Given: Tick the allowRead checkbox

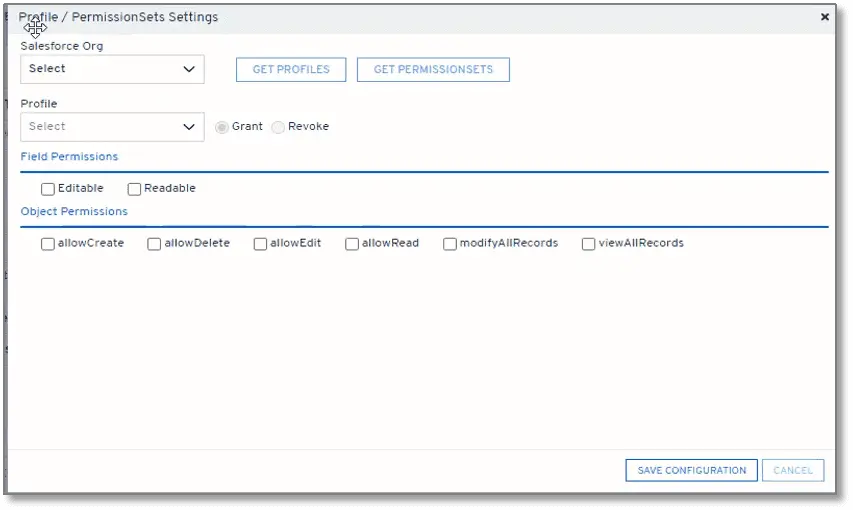Looking at the screenshot, I should tap(352, 244).
